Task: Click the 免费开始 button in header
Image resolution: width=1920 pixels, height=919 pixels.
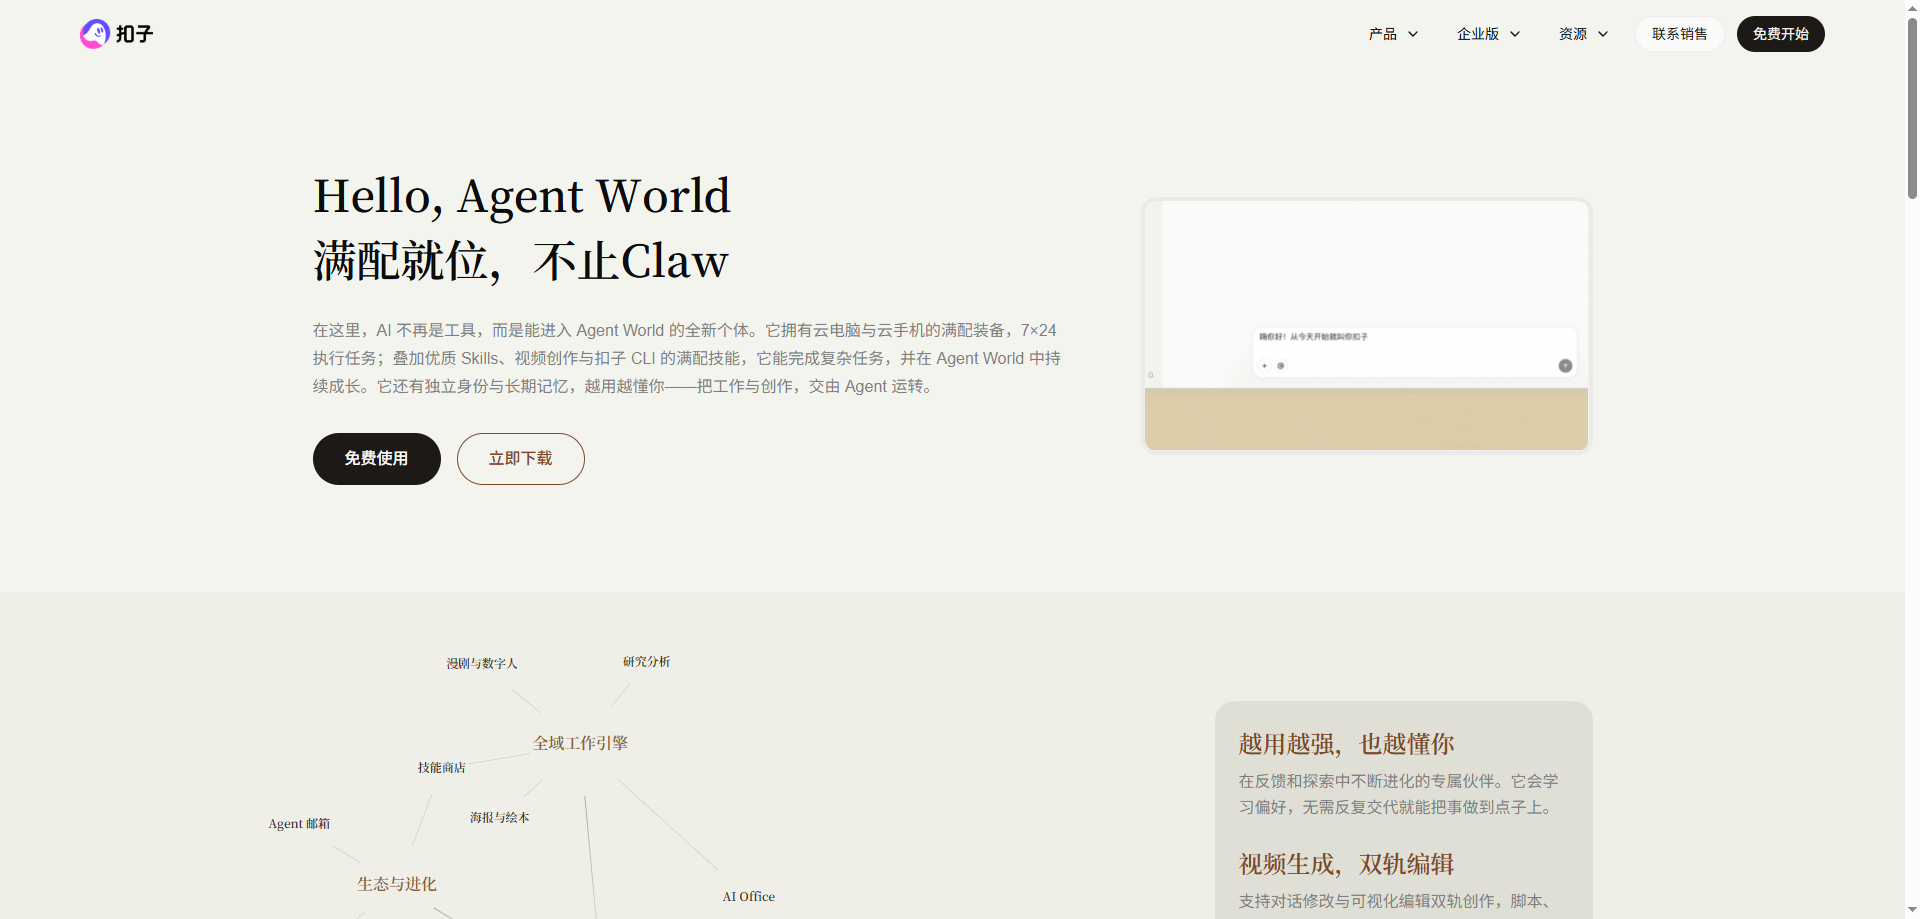Action: tap(1780, 34)
